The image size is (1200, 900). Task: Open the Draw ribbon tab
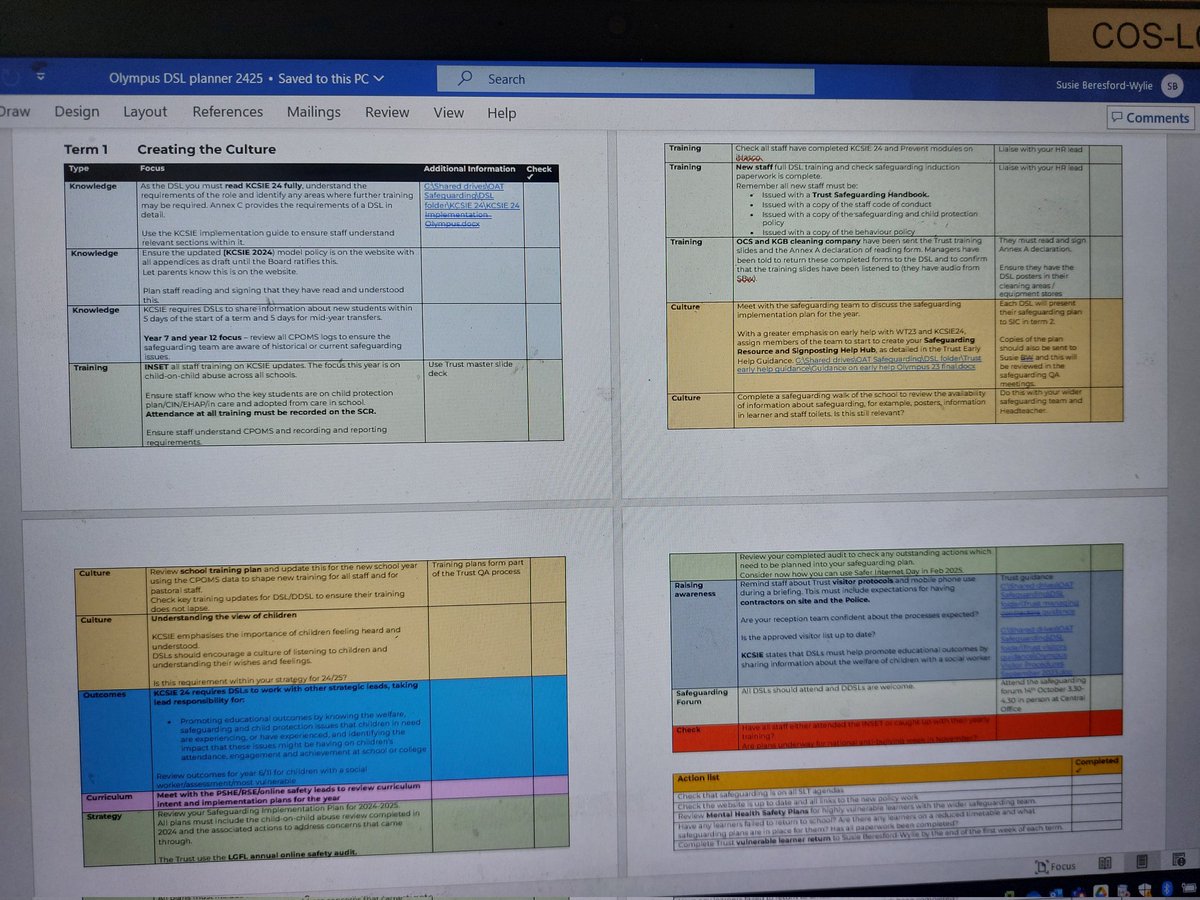[x=14, y=112]
